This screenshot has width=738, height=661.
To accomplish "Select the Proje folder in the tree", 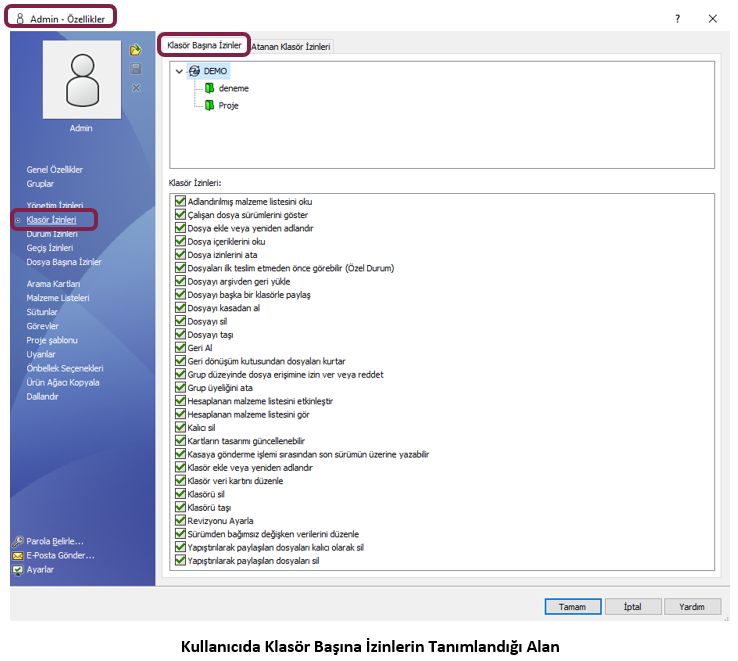I will pyautogui.click(x=228, y=105).
